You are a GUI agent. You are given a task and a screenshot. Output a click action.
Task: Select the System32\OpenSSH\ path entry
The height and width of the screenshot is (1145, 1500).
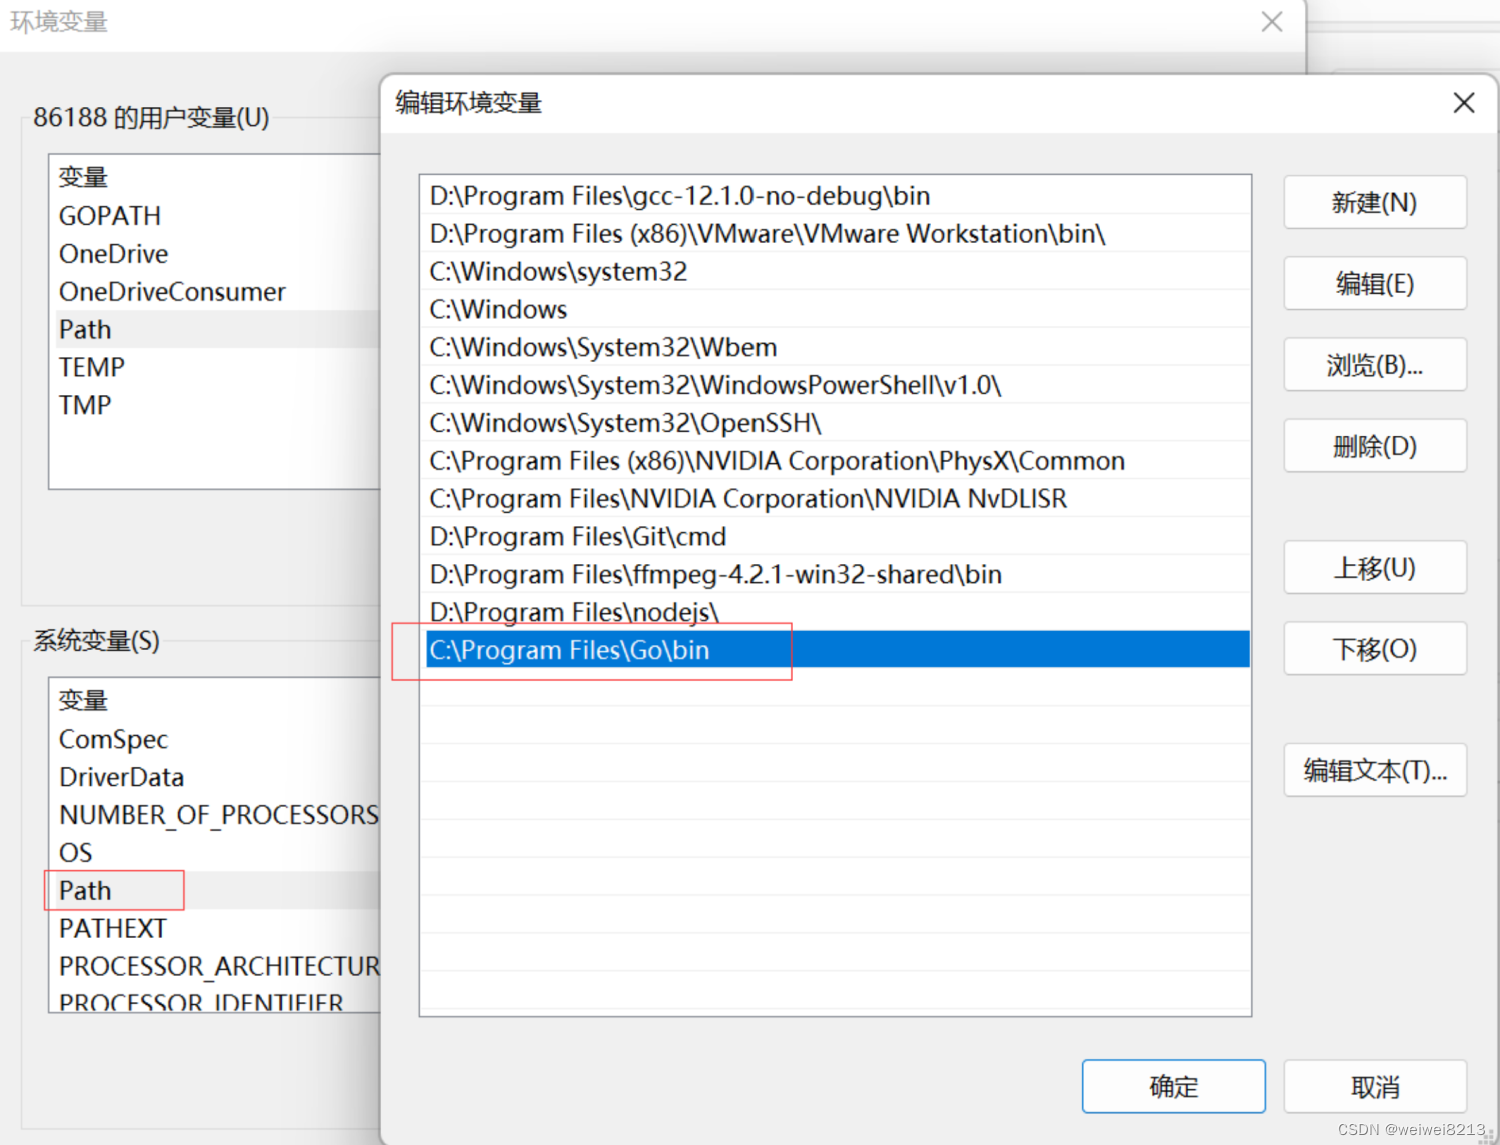(835, 424)
